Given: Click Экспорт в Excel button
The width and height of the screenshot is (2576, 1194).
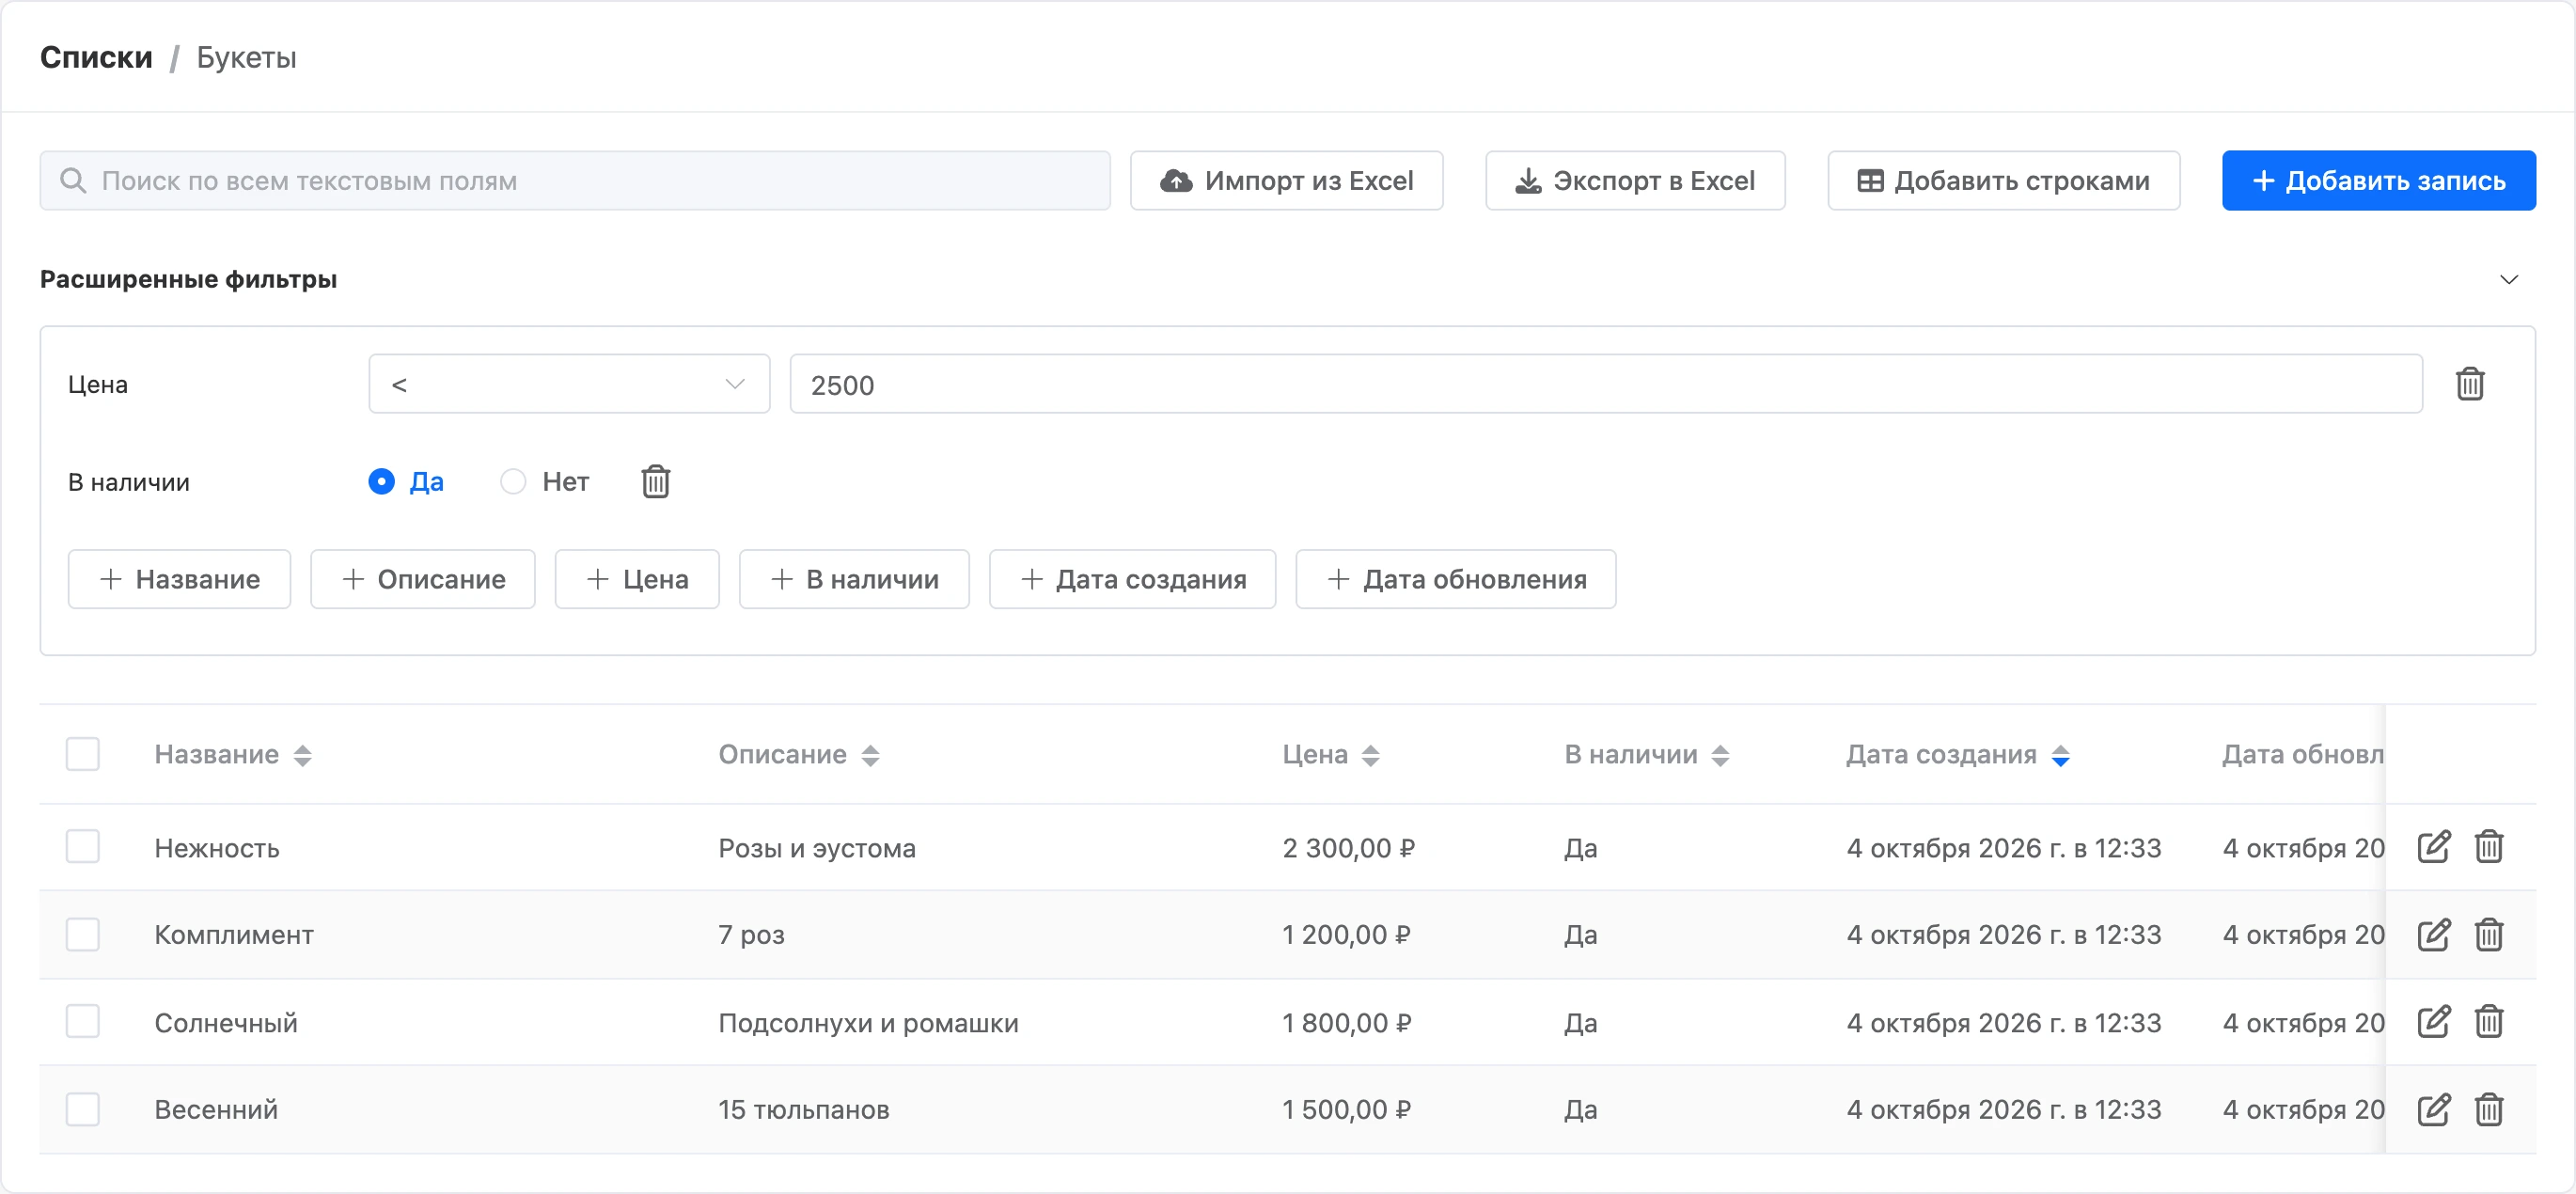Looking at the screenshot, I should (x=1635, y=181).
